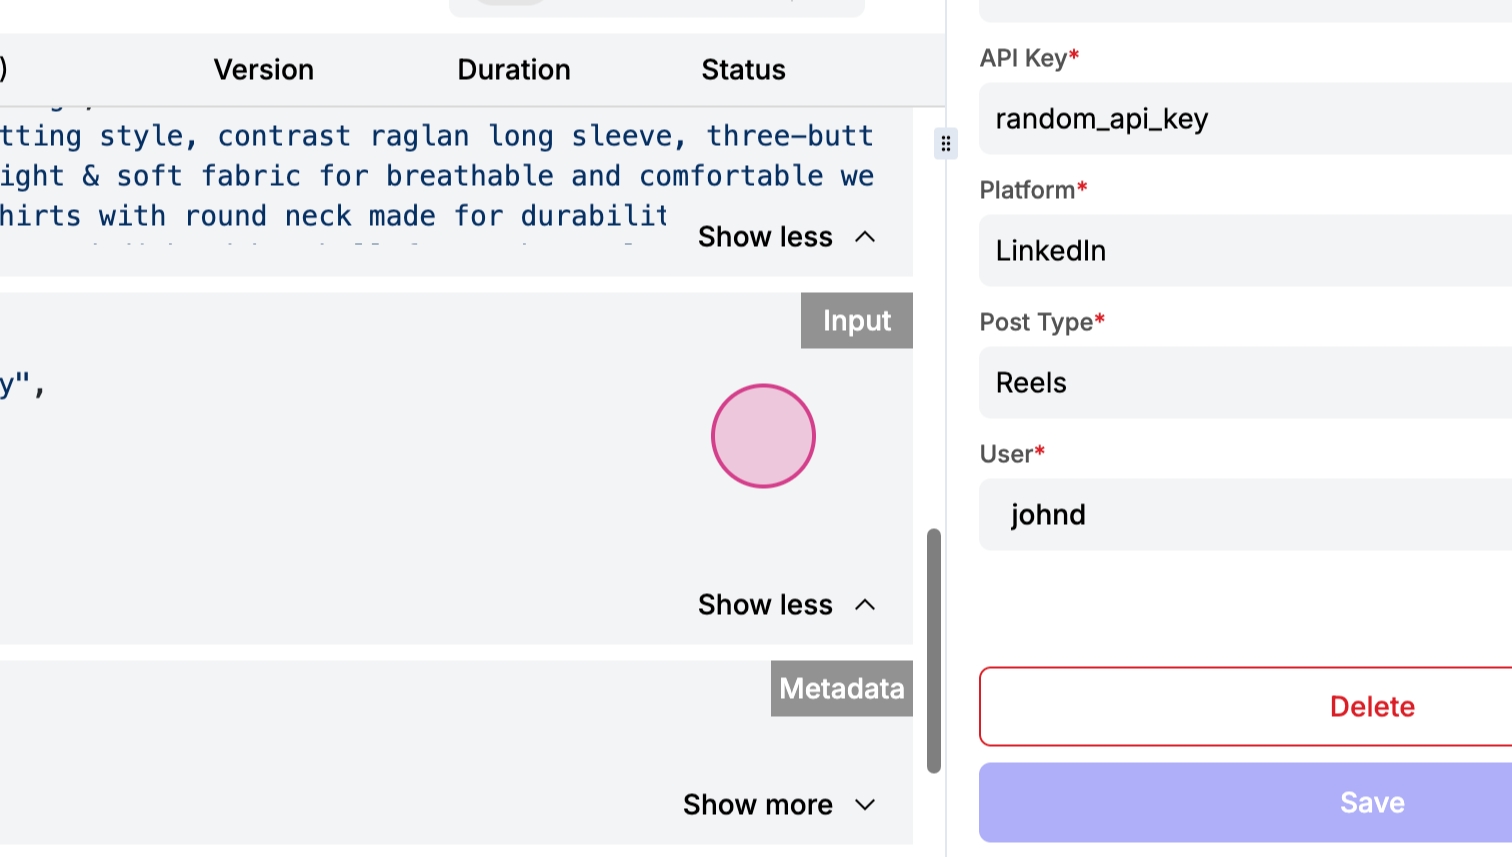Click the Version column header
Screen dimensions: 1512x857
264,70
